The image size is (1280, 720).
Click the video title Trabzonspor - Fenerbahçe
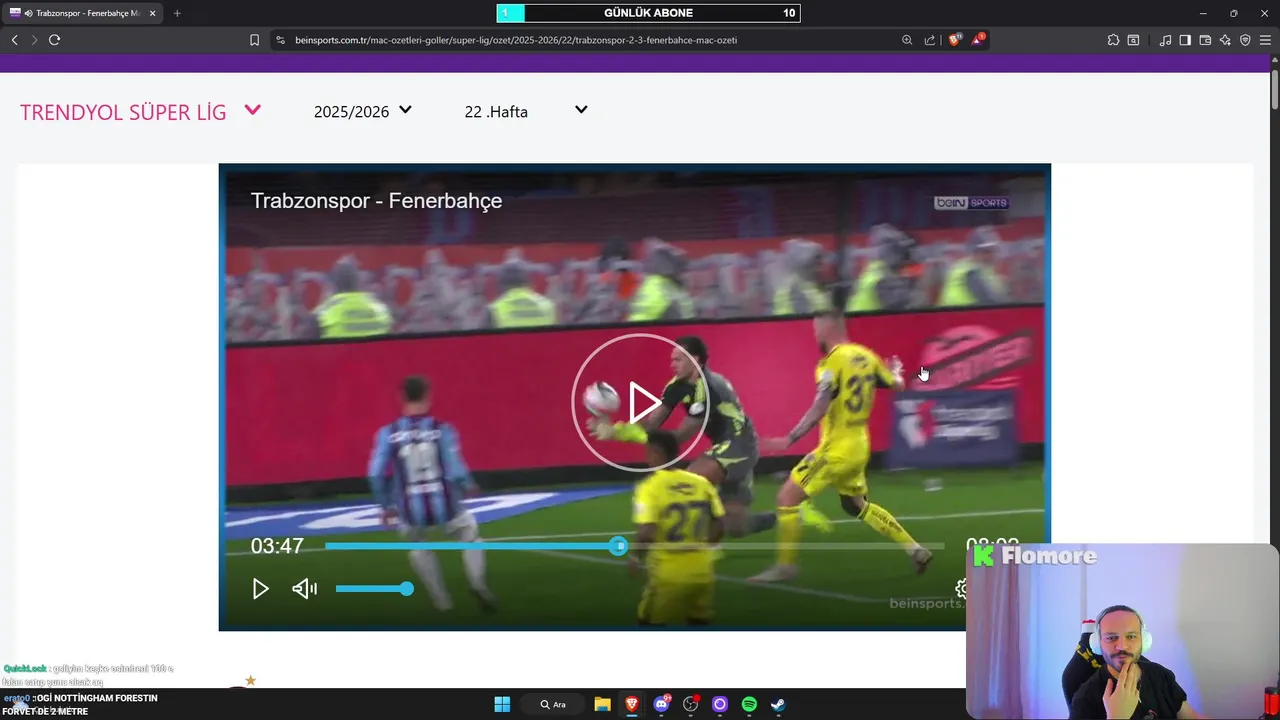coord(376,200)
